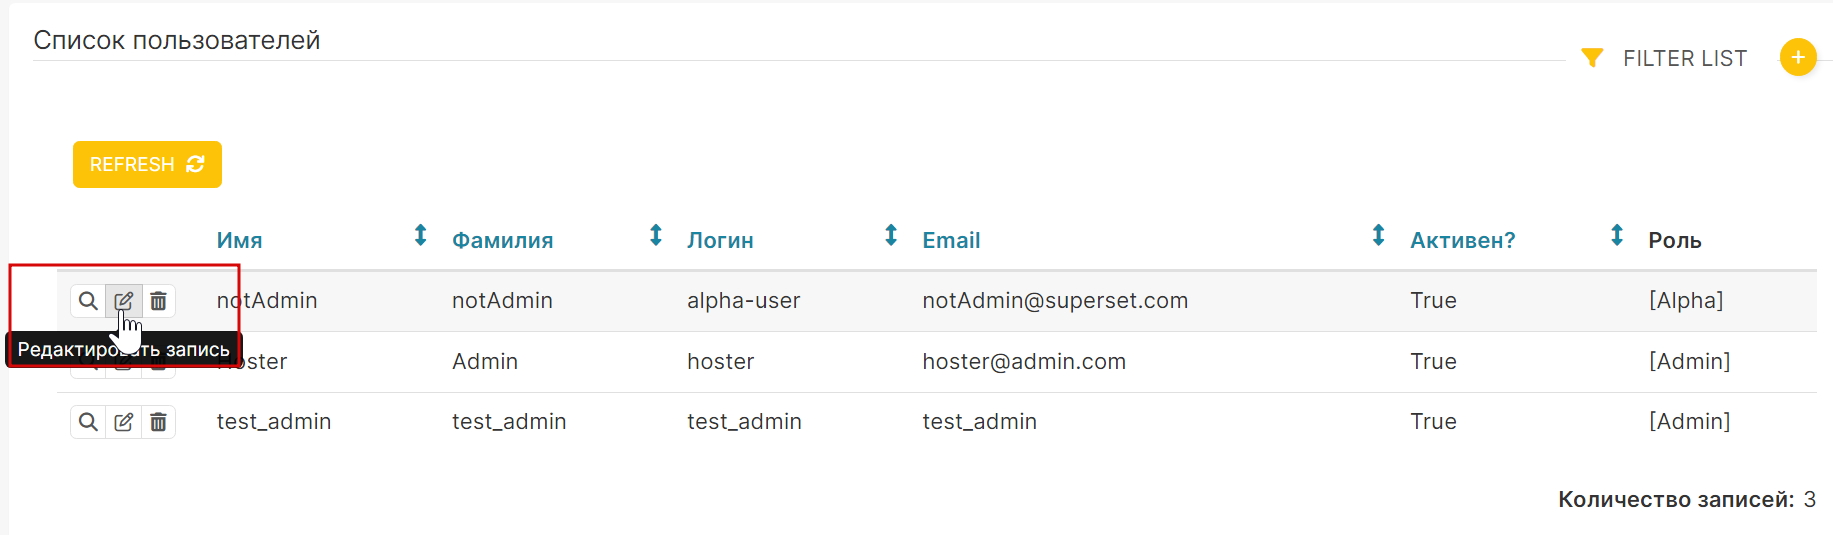Click the yellow filter funnel icon
The width and height of the screenshot is (1833, 535).
[1592, 58]
